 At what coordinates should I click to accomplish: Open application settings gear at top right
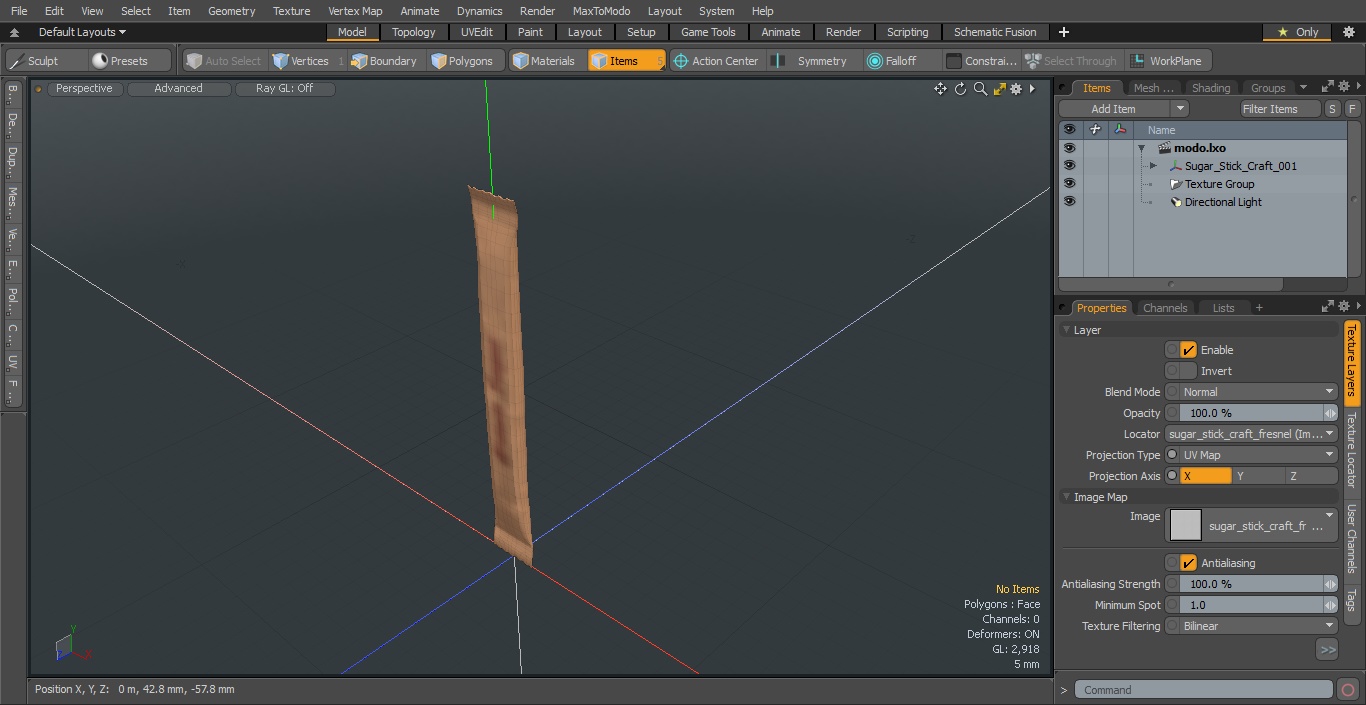(1348, 32)
